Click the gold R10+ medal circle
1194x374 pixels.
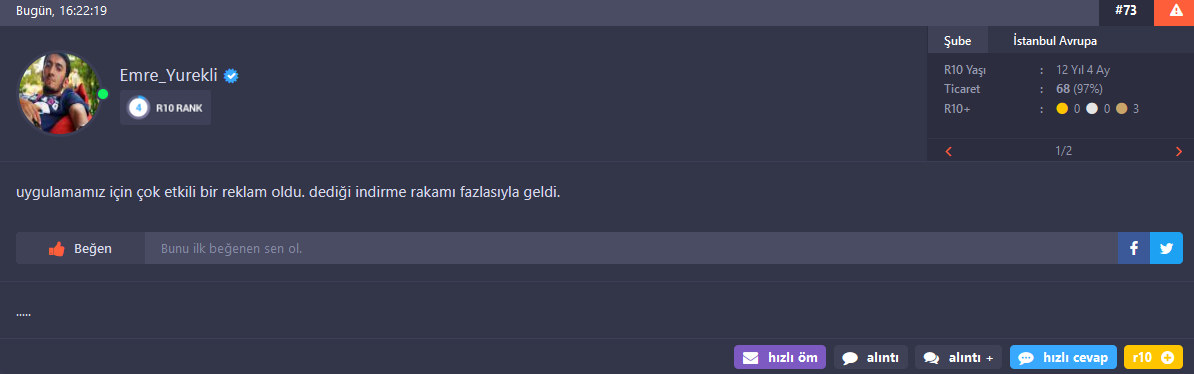(1062, 109)
